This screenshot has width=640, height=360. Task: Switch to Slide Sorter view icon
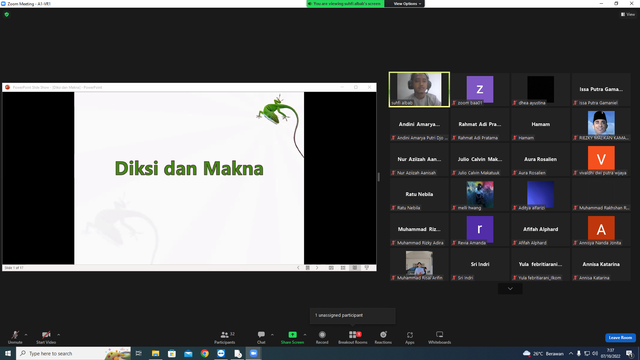[x=343, y=268]
